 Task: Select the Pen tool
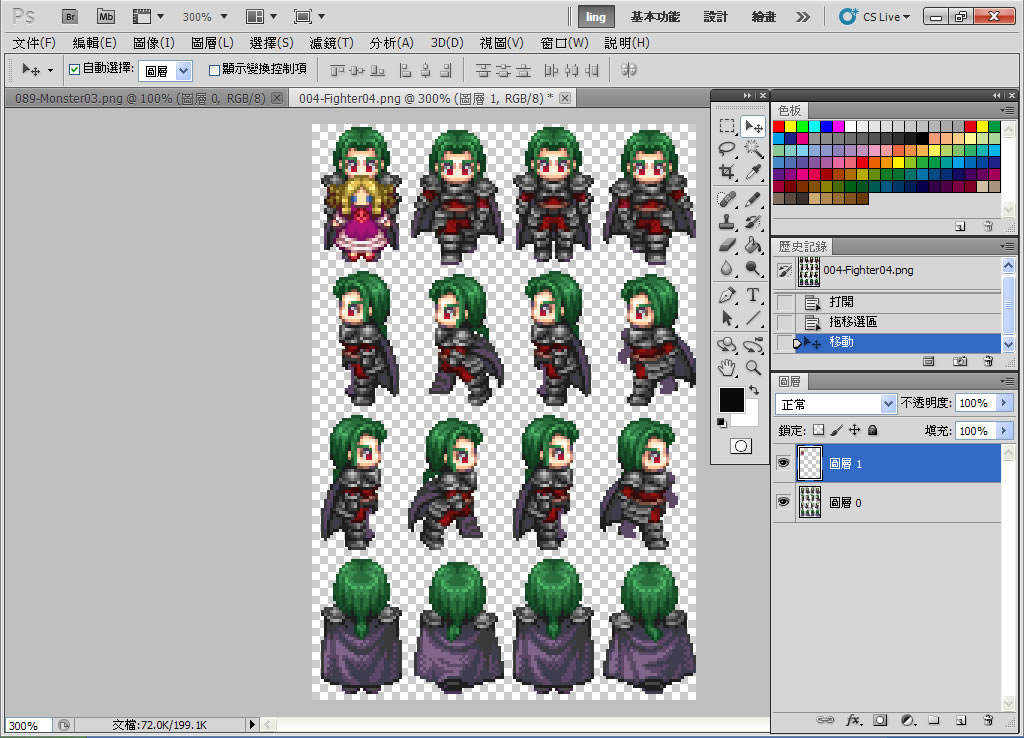(x=727, y=295)
